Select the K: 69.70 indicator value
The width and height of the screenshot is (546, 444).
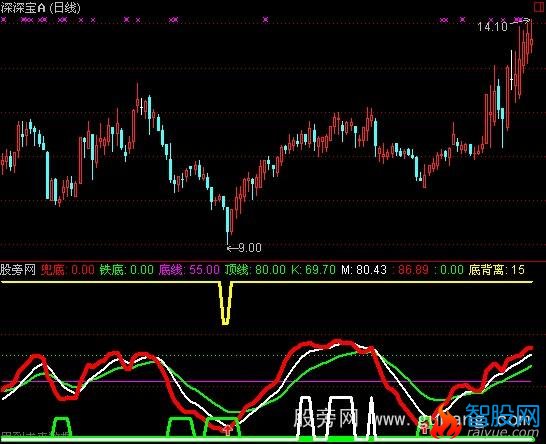tap(313, 270)
